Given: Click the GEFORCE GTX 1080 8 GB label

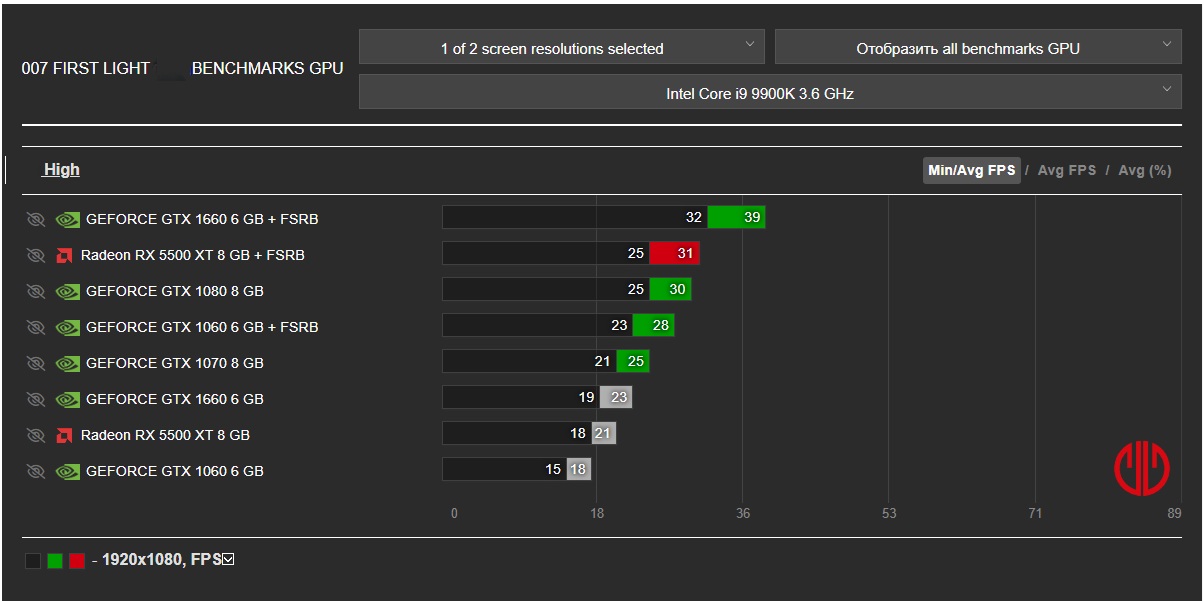Looking at the screenshot, I should [x=175, y=291].
